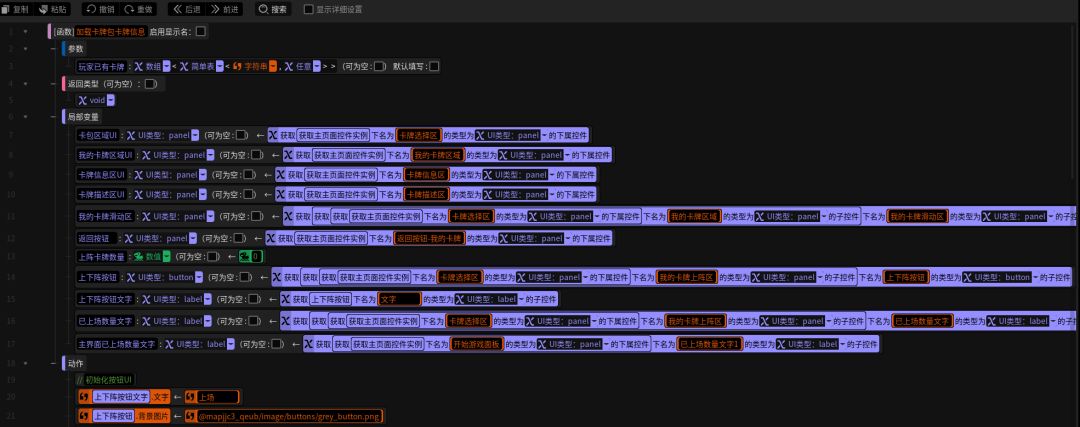Click the number icon beside value 0
1080x427 pixels.
pos(245,257)
